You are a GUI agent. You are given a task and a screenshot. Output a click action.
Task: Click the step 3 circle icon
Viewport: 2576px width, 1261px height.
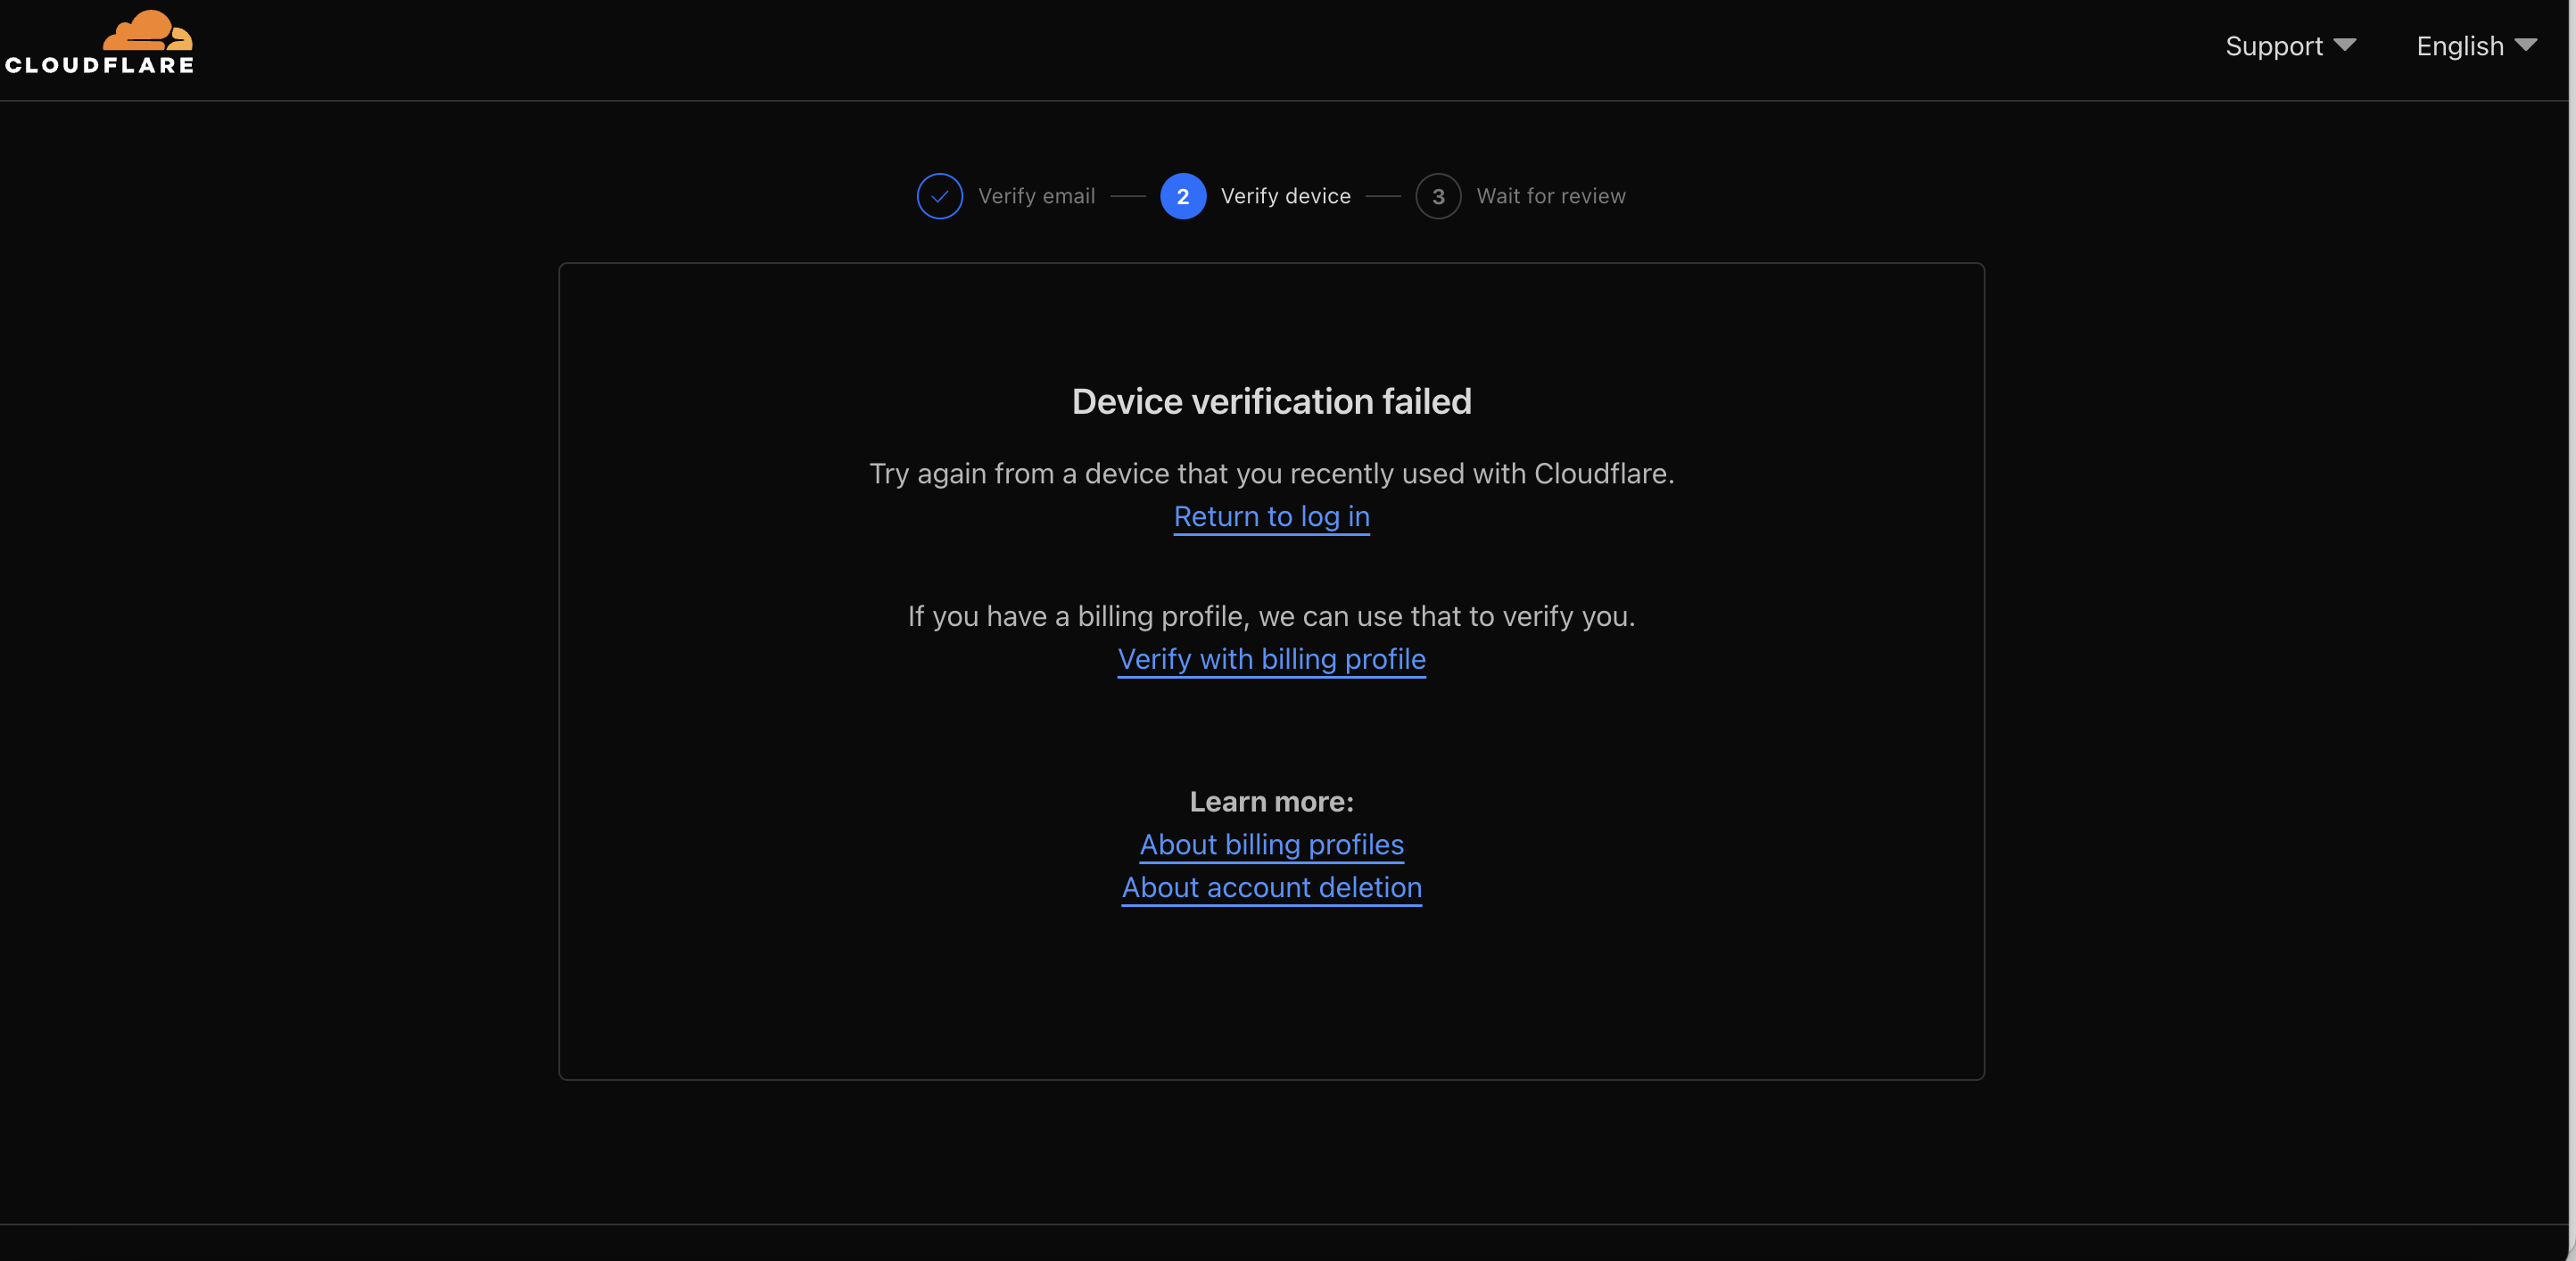pyautogui.click(x=1437, y=196)
